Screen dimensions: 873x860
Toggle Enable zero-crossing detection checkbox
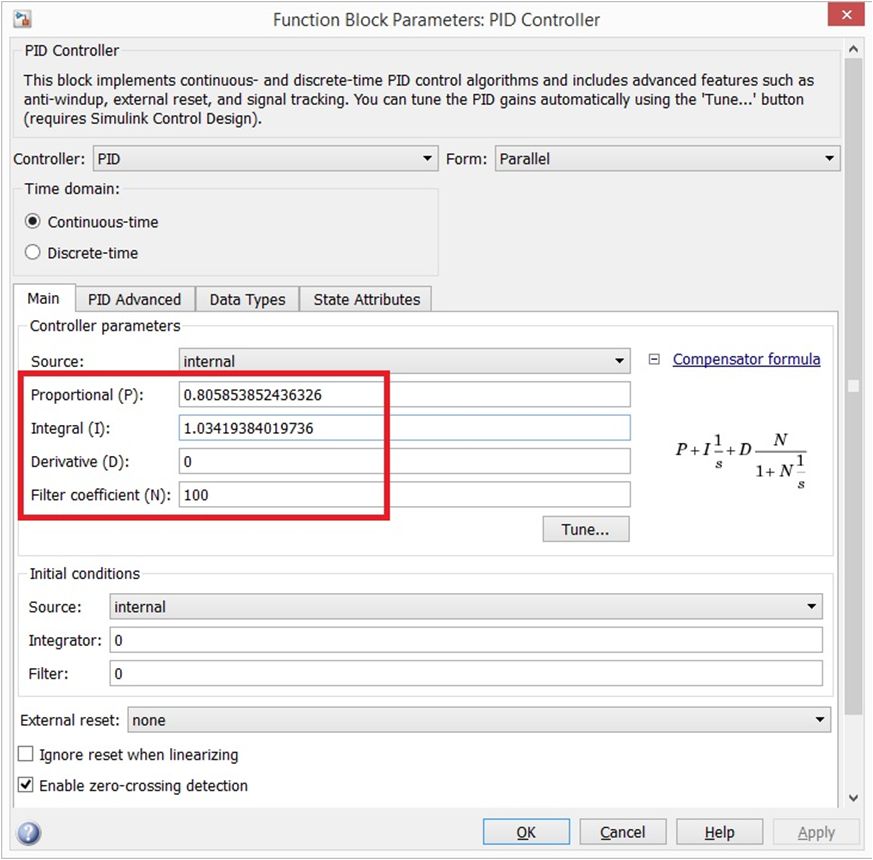click(26, 784)
